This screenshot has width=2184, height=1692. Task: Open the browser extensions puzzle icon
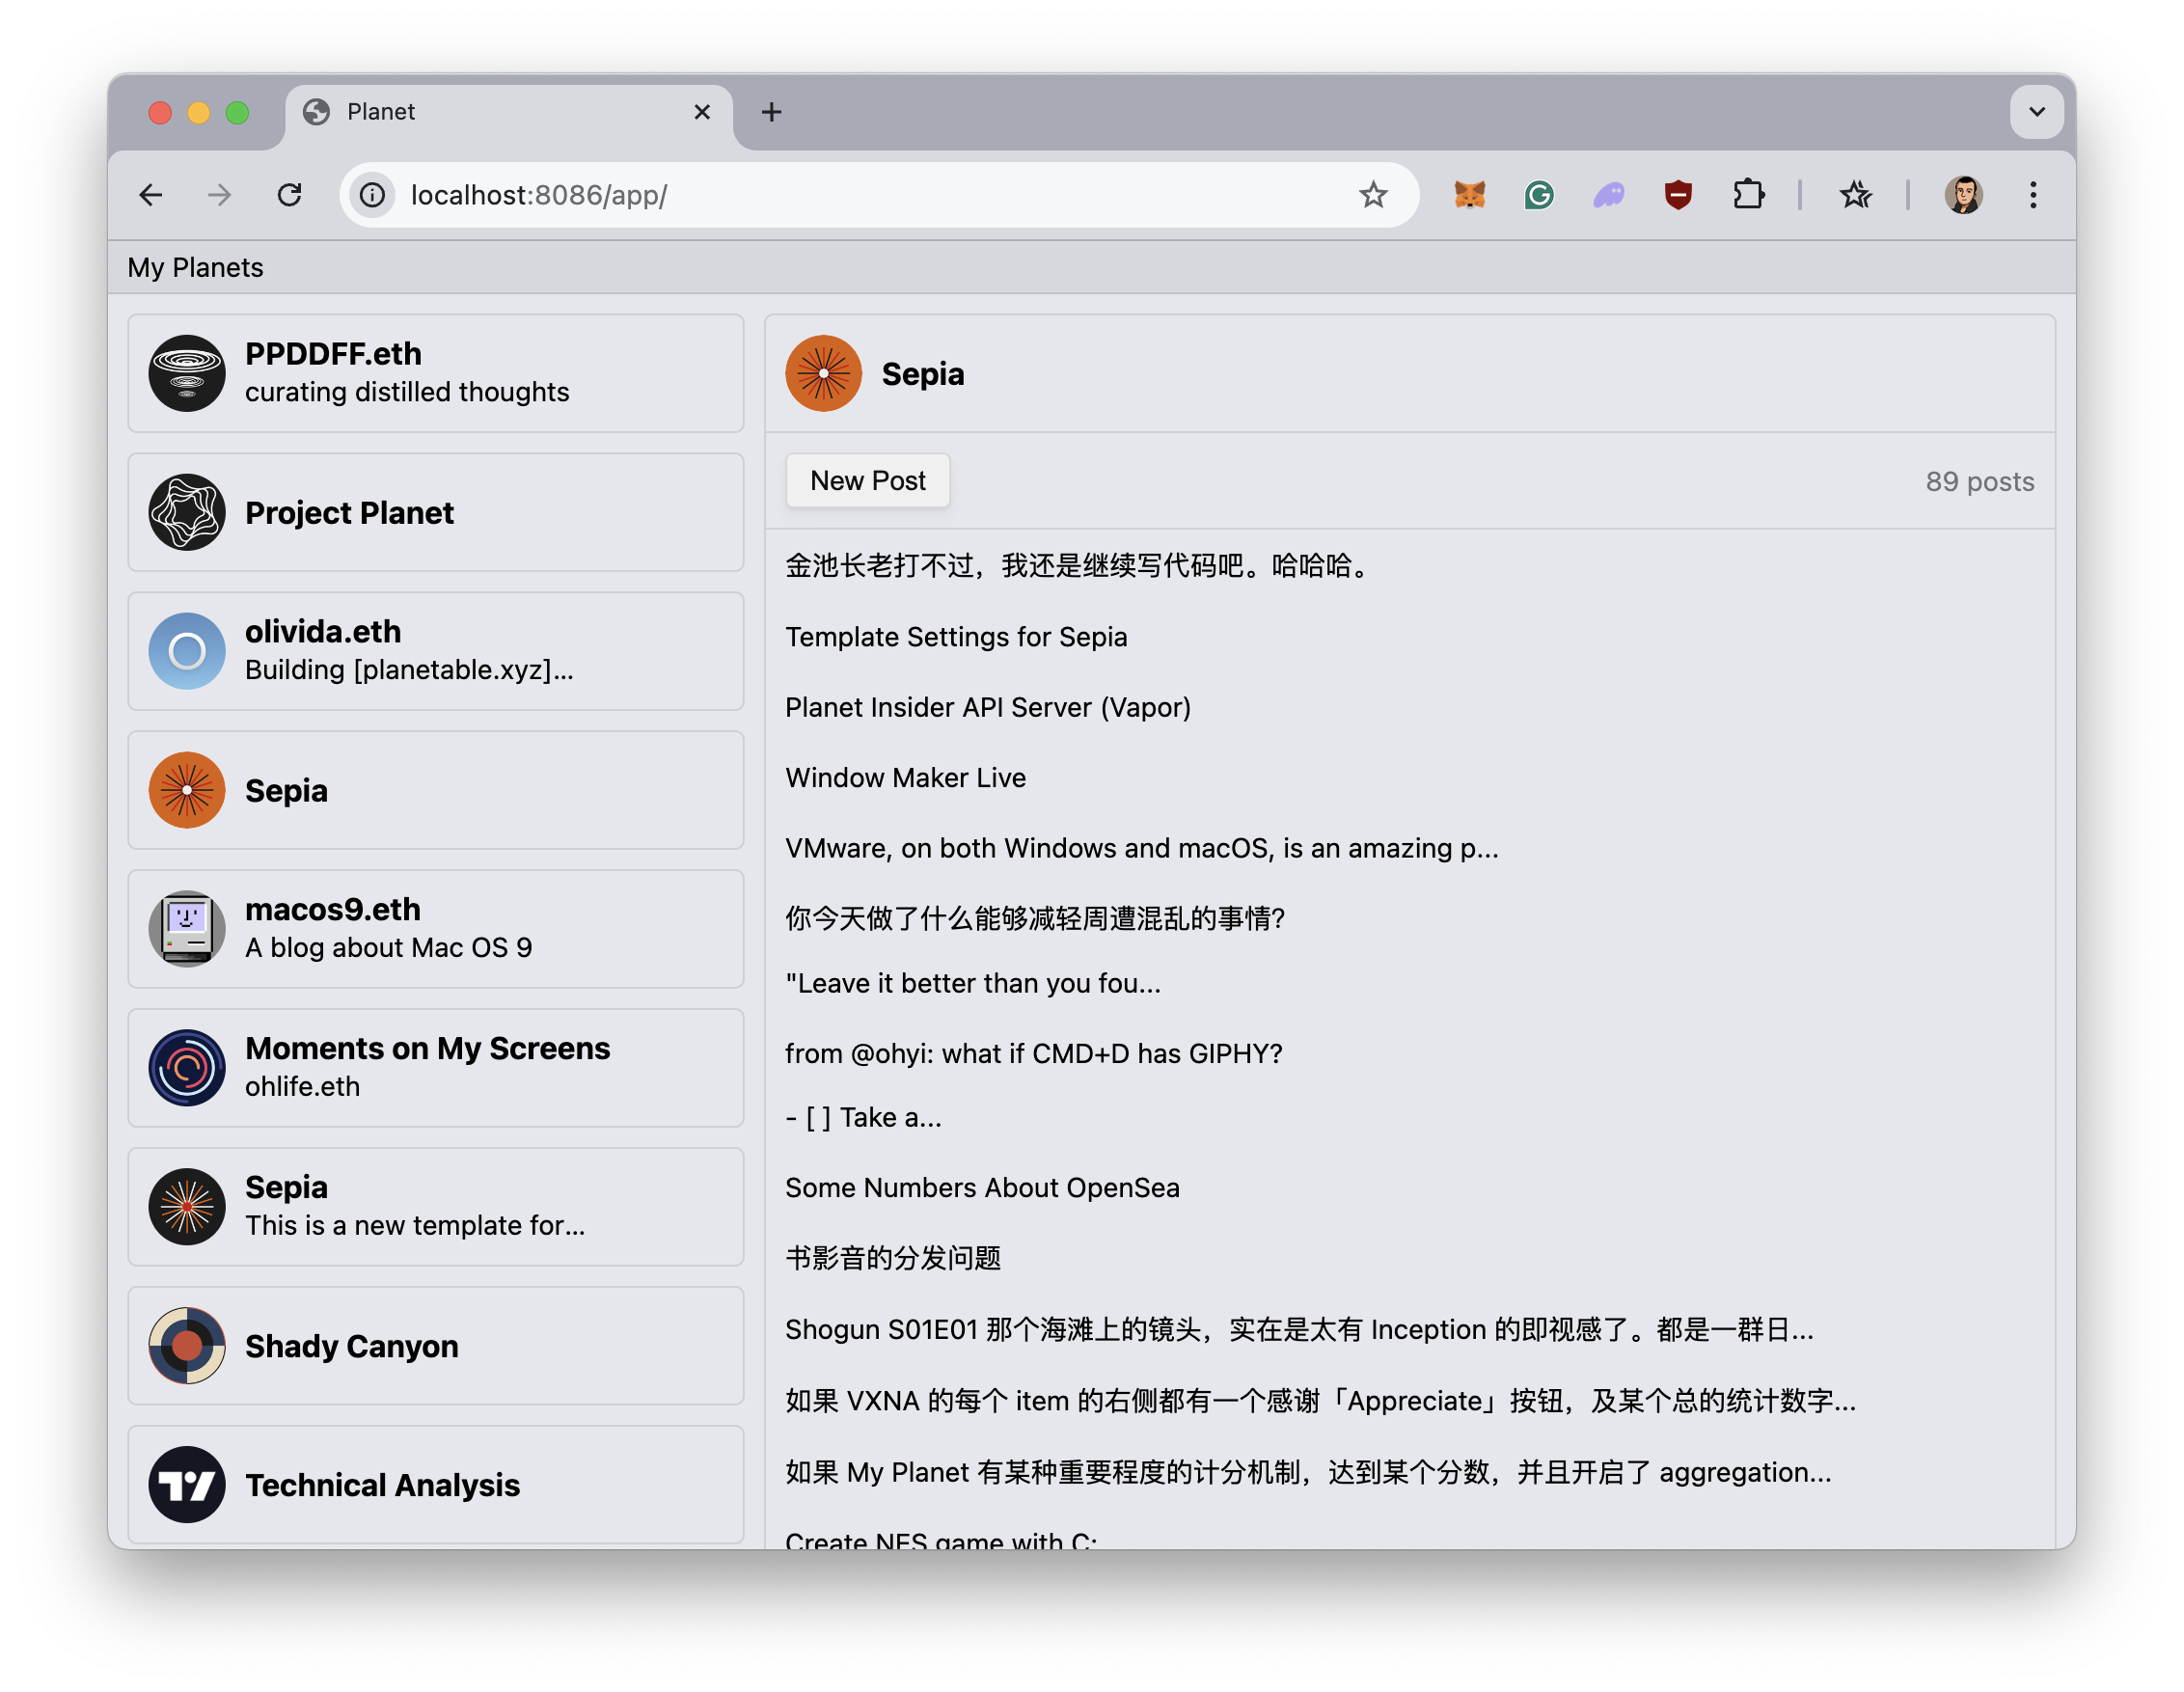tap(1749, 195)
